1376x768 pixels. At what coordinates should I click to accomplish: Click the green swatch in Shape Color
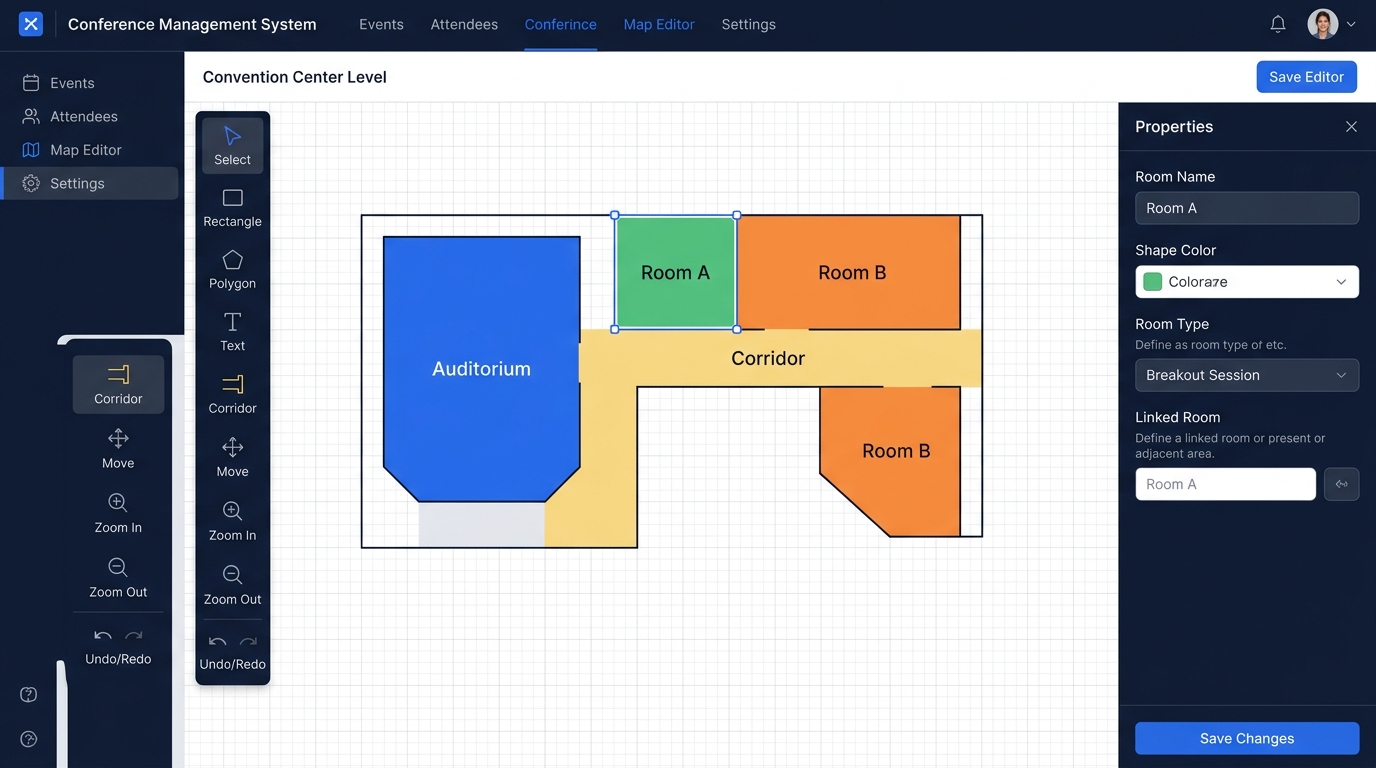[x=1152, y=282]
